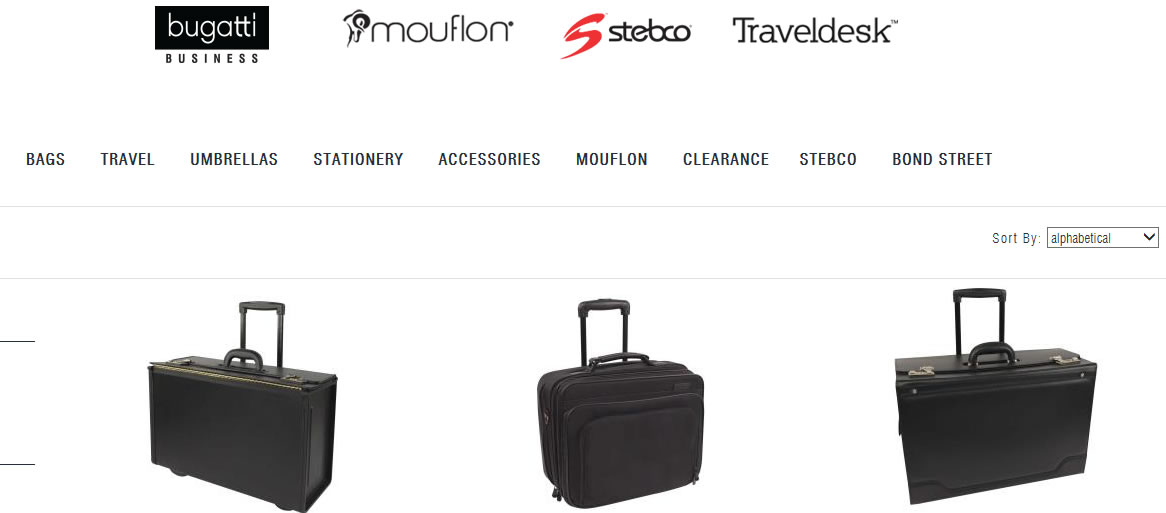Viewport: 1166px width, 513px height.
Task: Click the red Stebco swoosh emblem
Action: click(584, 35)
